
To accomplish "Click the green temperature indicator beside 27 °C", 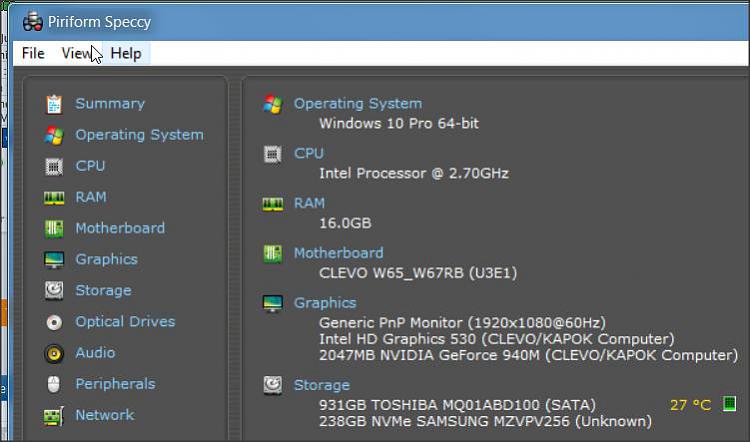I will pos(729,404).
